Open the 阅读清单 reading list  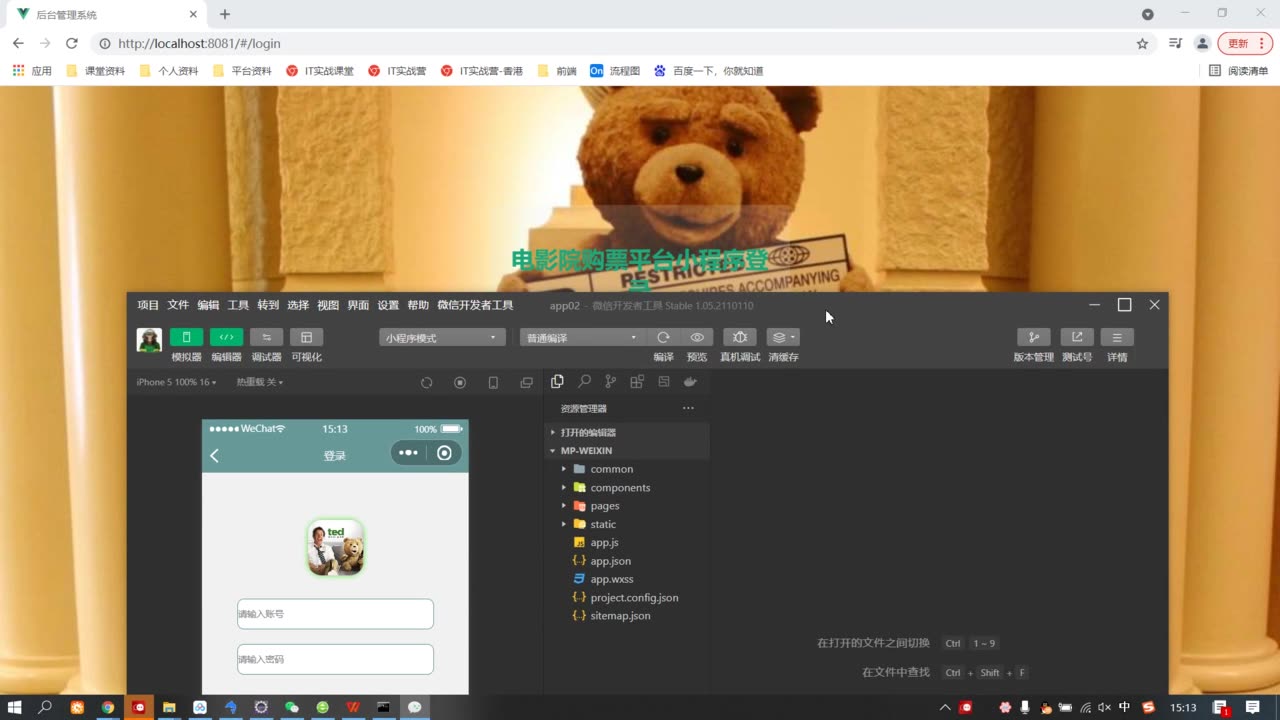point(1238,71)
